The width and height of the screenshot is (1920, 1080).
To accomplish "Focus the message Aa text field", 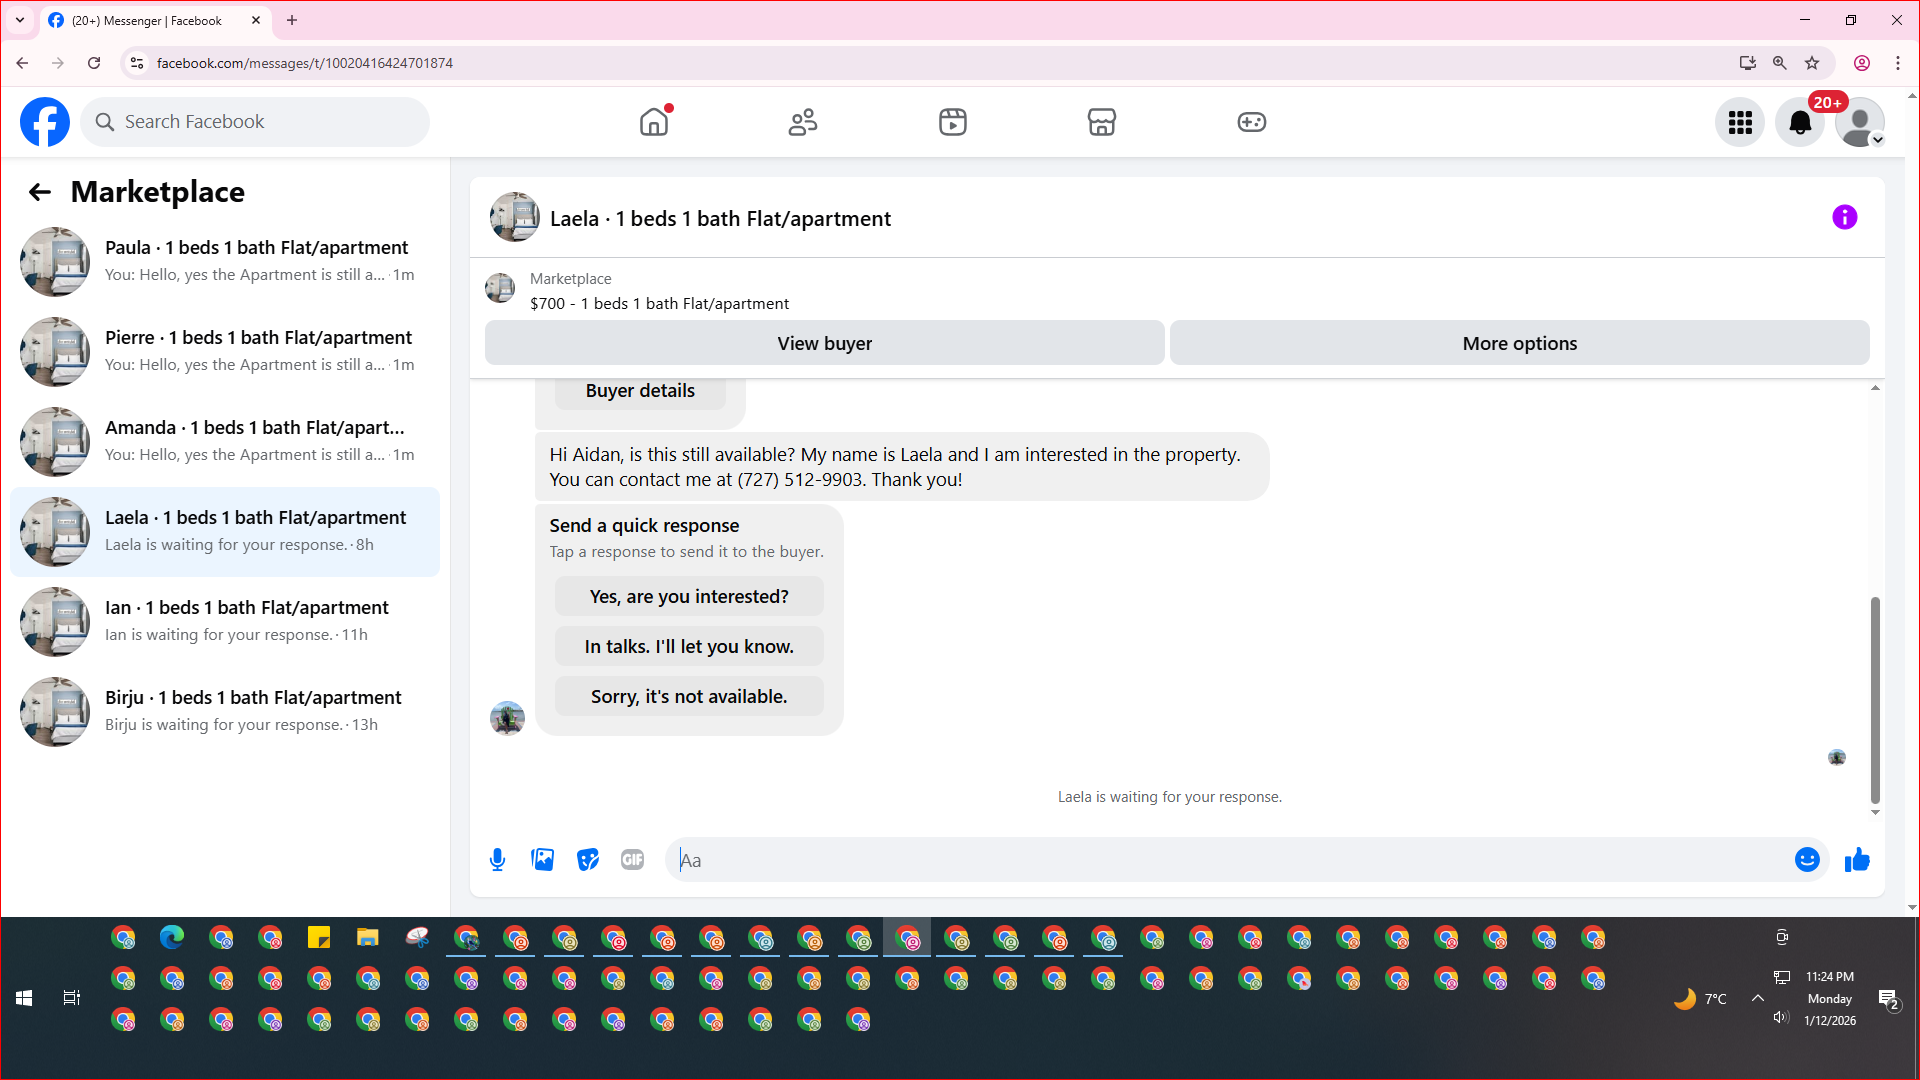I will pos(1230,860).
